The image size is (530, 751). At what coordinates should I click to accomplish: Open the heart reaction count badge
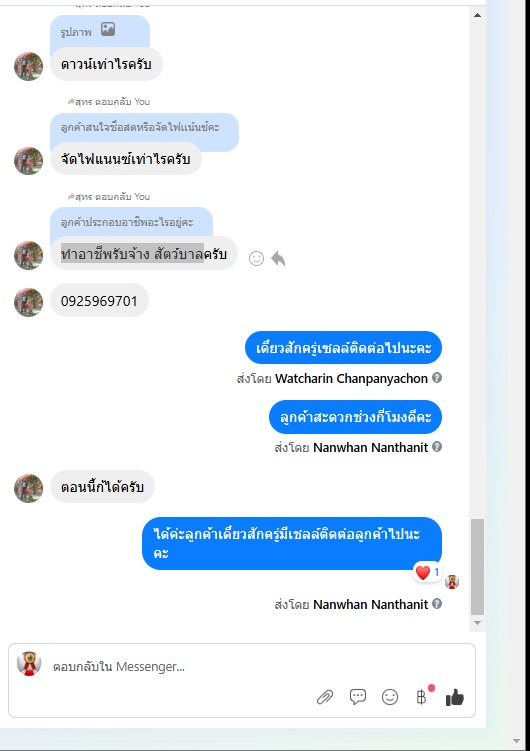coord(428,572)
